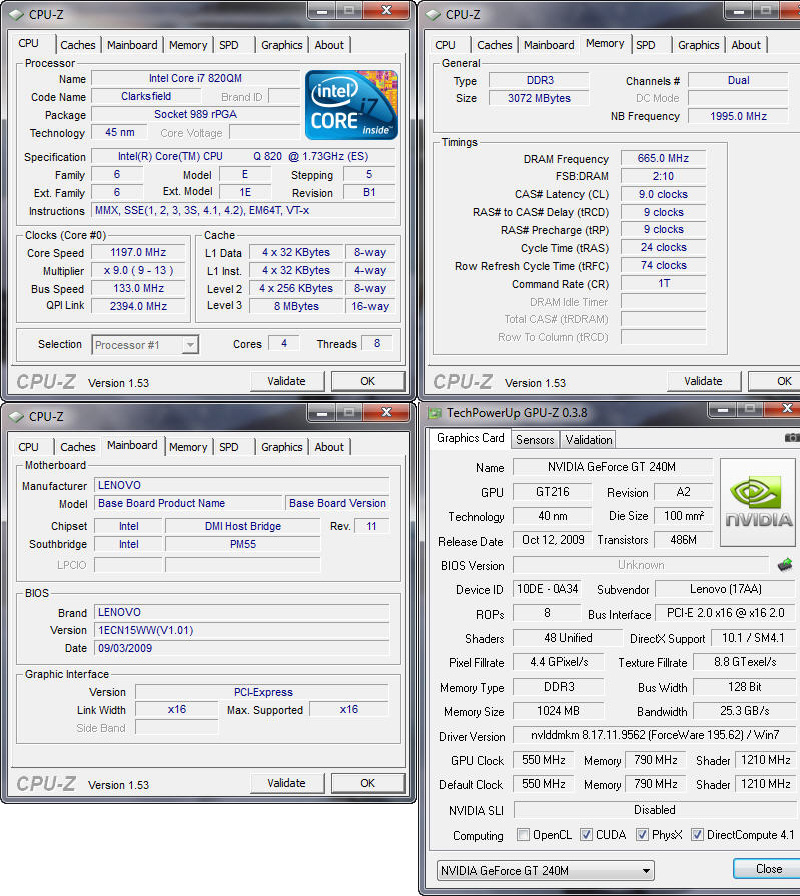
Task: Switch to the Sensors tab in GPU-Z
Action: click(x=535, y=439)
